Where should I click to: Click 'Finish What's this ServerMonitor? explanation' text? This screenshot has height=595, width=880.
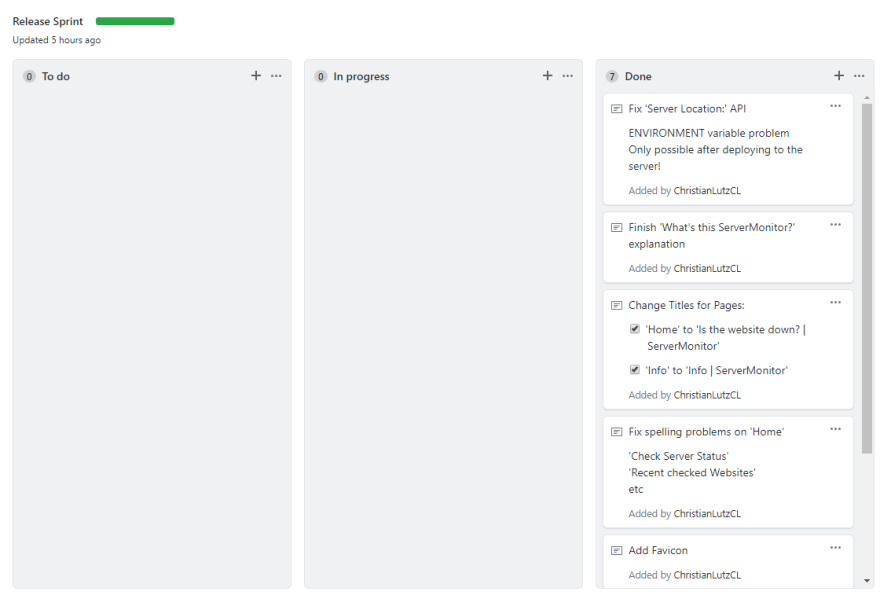pos(712,236)
